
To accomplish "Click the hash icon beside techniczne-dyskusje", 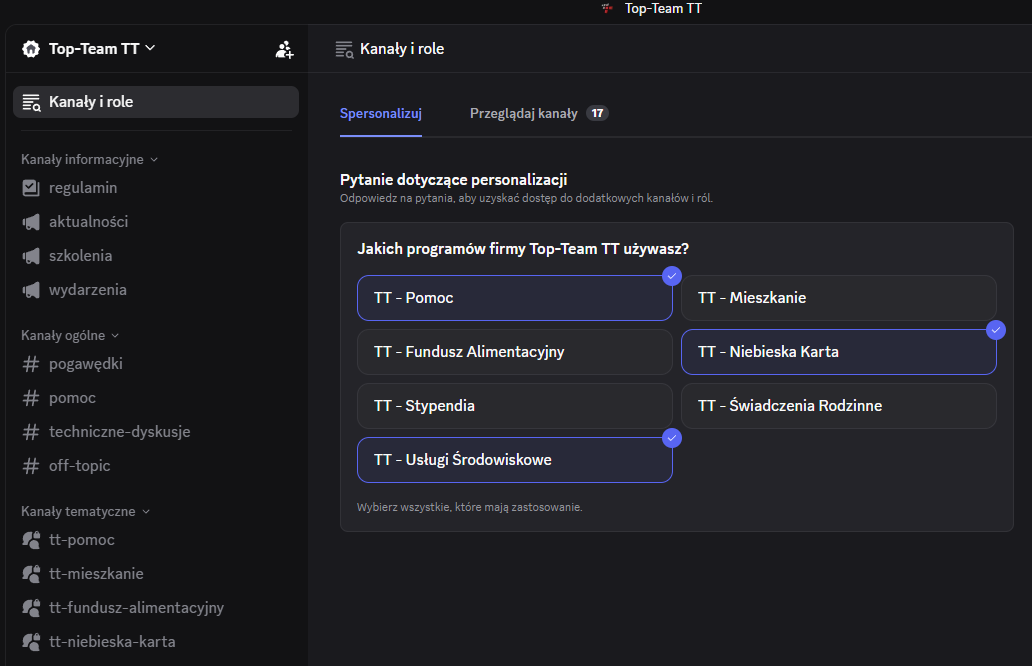I will (31, 432).
